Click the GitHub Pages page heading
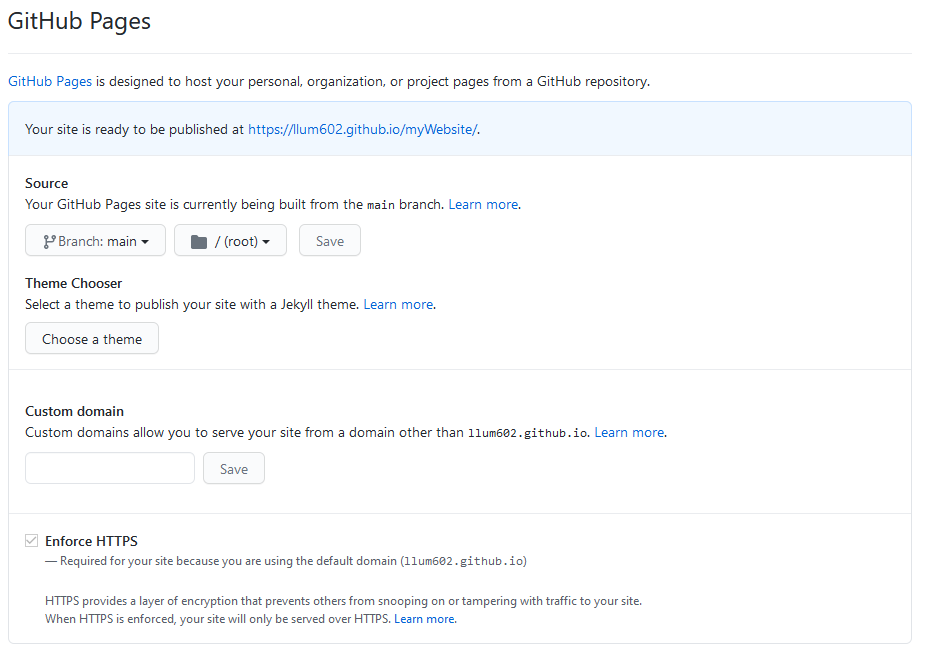930x659 pixels. point(79,21)
